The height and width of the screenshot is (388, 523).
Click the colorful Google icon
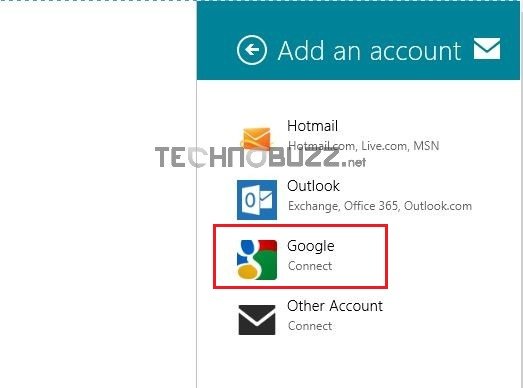[x=257, y=260]
